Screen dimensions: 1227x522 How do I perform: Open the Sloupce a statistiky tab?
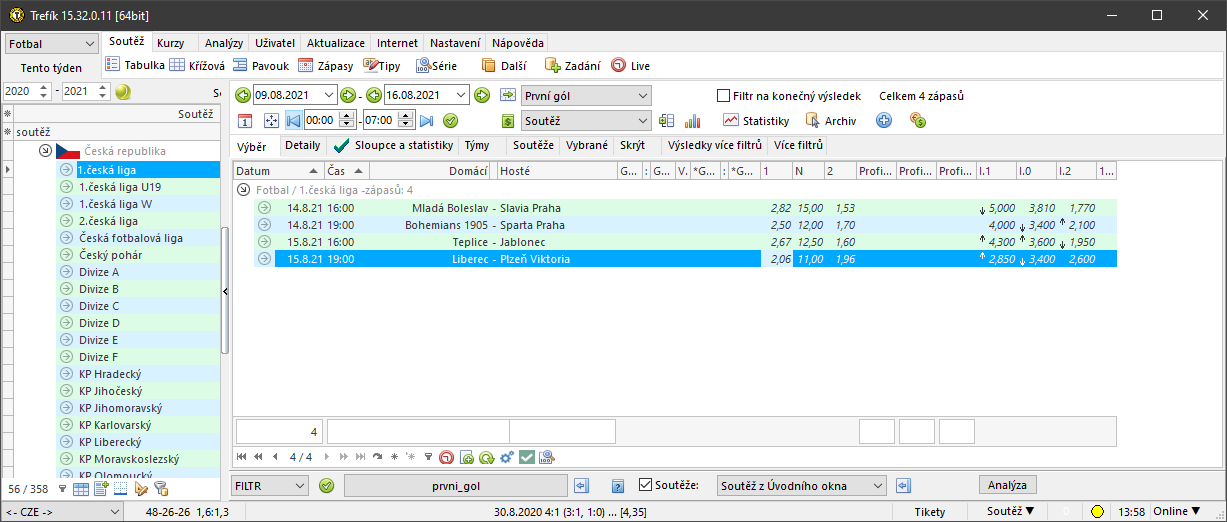tap(393, 145)
